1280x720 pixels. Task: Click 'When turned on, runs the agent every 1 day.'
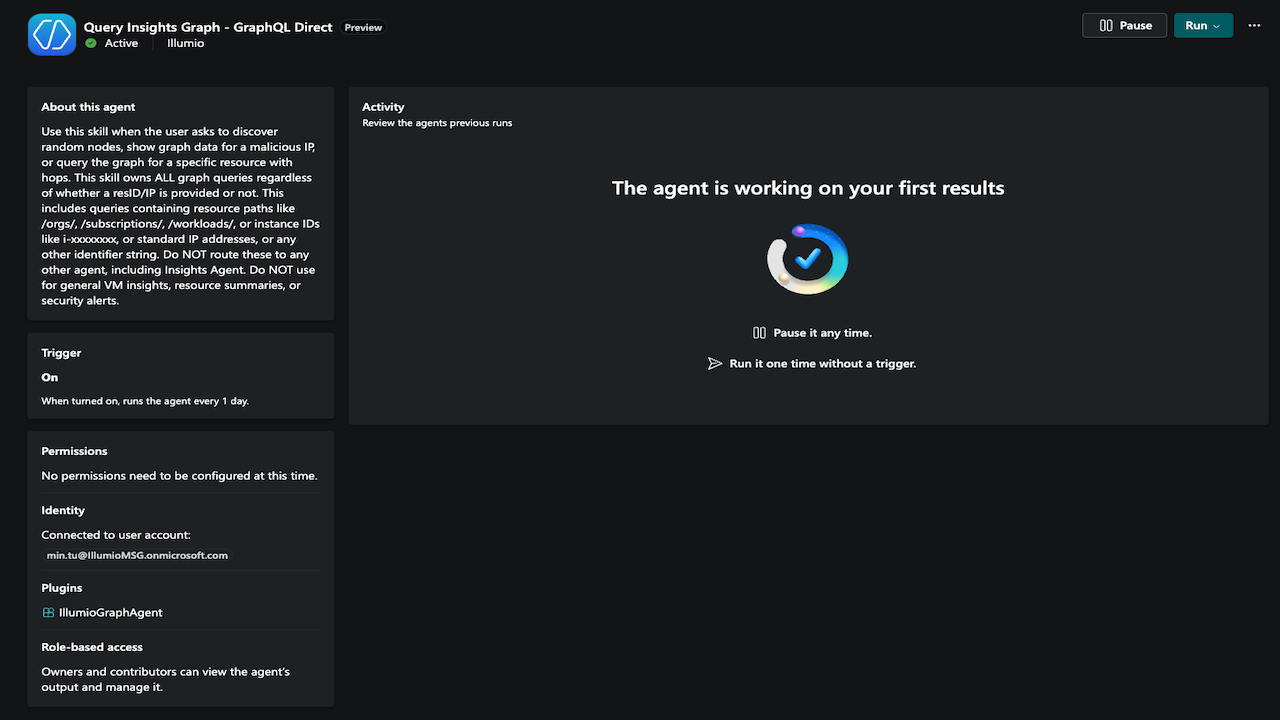click(145, 401)
